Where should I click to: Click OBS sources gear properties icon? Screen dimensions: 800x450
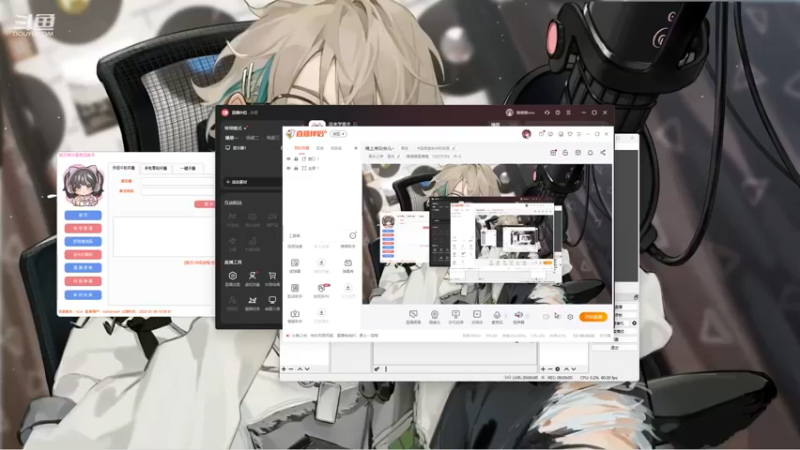coord(557,369)
